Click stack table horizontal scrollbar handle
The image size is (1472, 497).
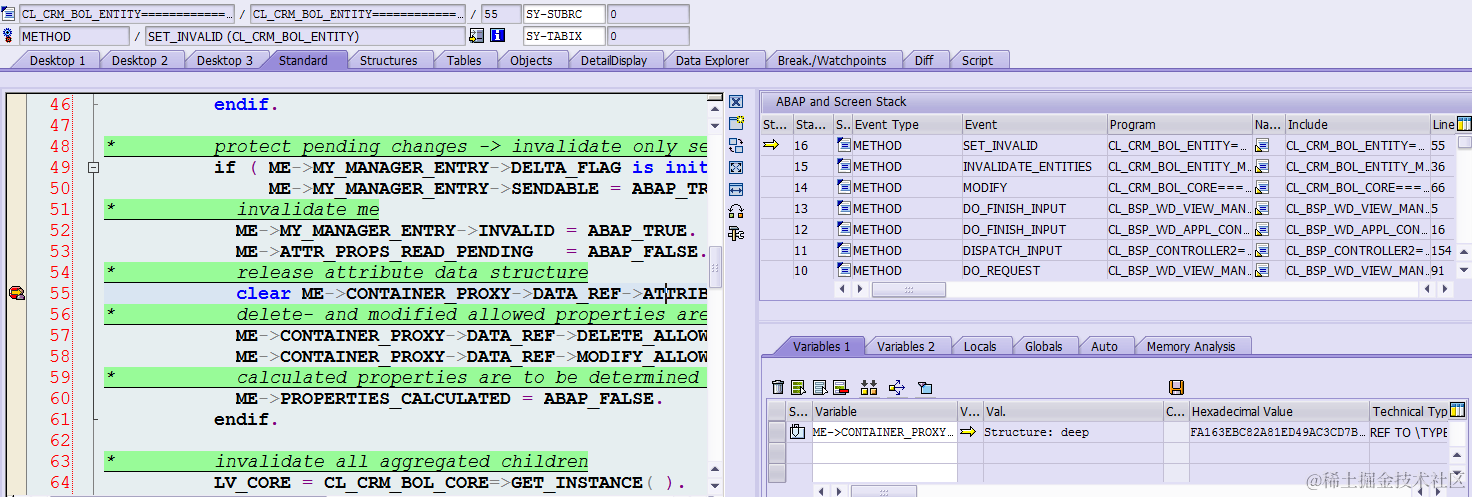point(909,289)
